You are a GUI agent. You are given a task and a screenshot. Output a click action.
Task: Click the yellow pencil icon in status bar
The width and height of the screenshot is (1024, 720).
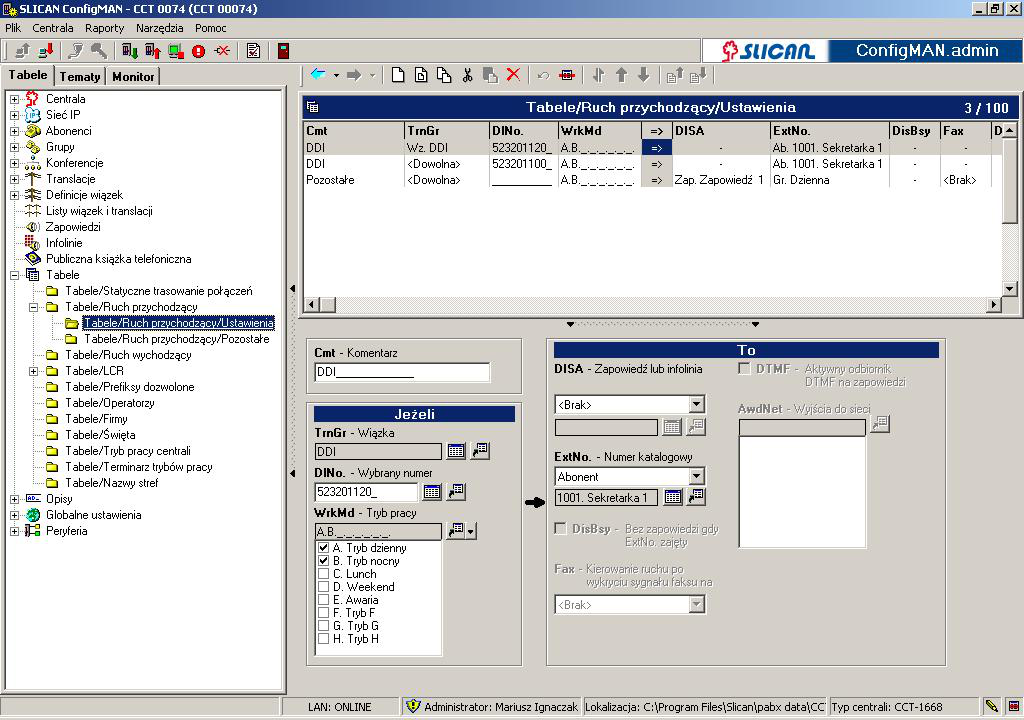(x=991, y=706)
